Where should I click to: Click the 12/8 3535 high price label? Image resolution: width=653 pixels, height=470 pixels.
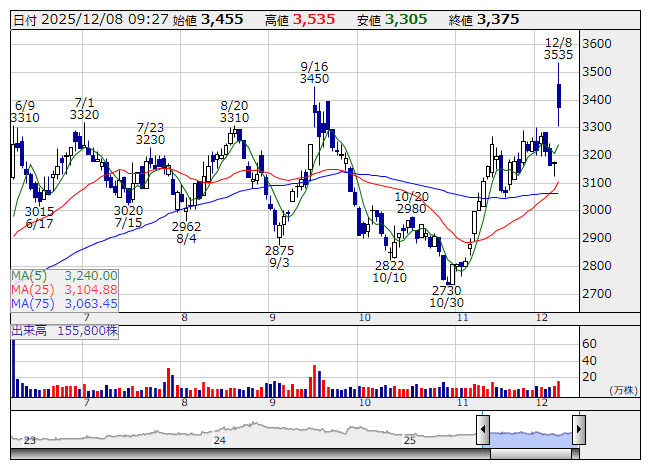tap(558, 49)
